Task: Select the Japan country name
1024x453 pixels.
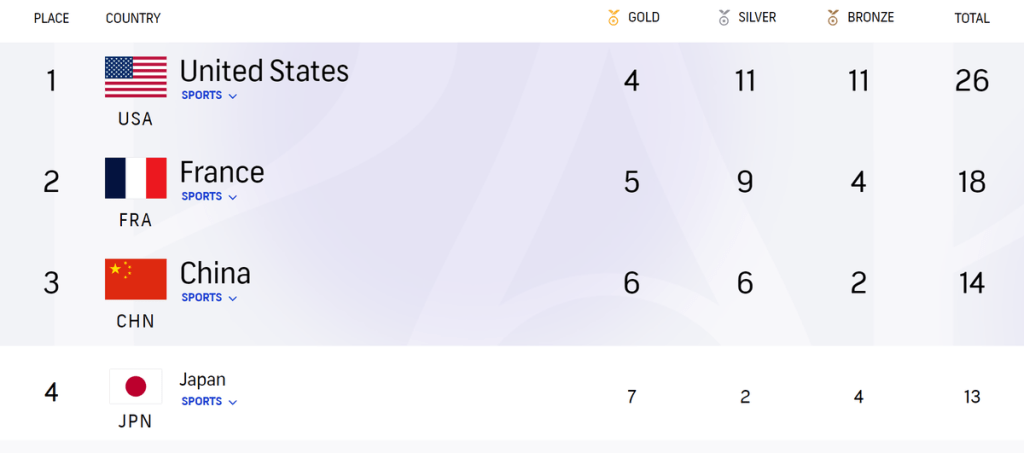Action: pyautogui.click(x=202, y=380)
